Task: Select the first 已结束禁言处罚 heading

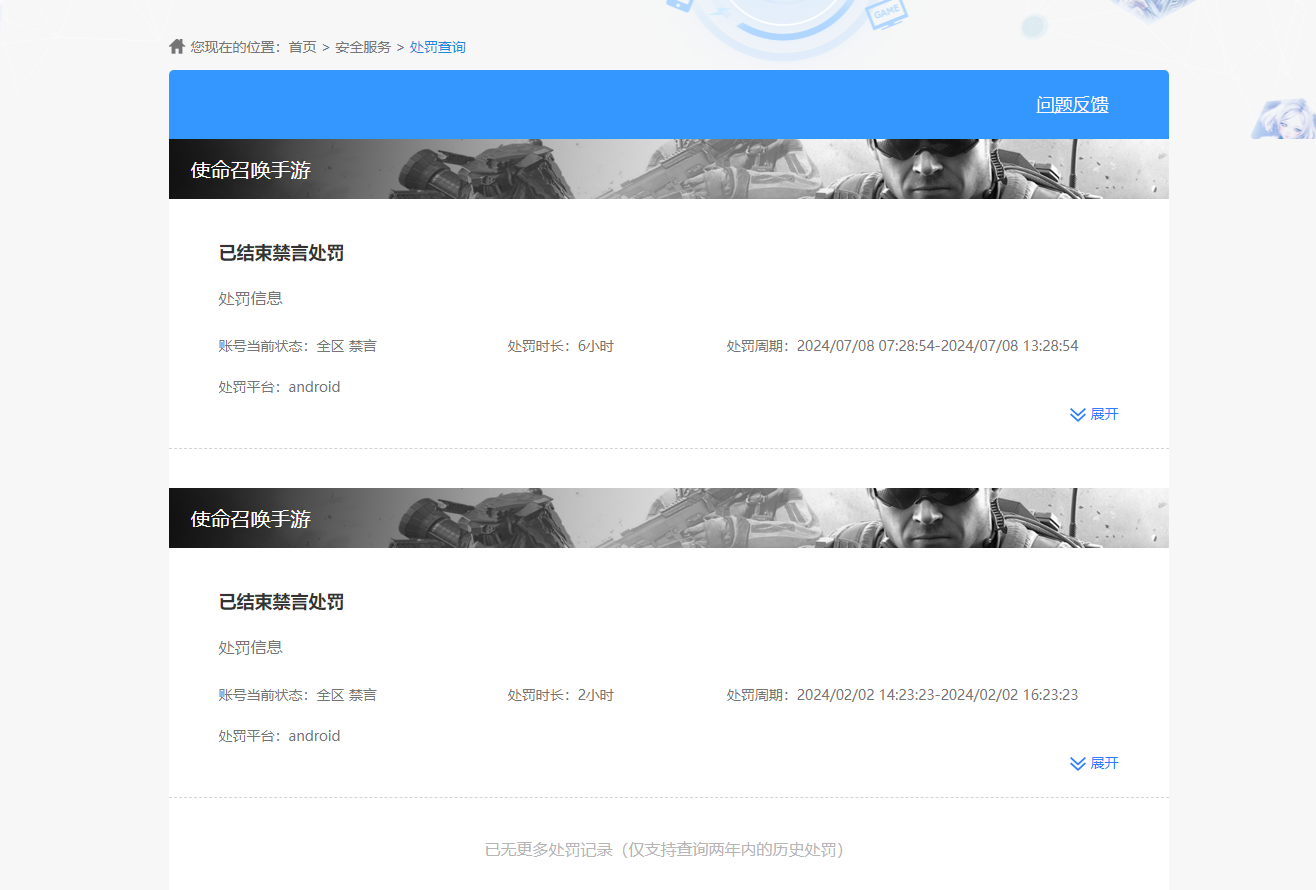Action: (x=281, y=253)
